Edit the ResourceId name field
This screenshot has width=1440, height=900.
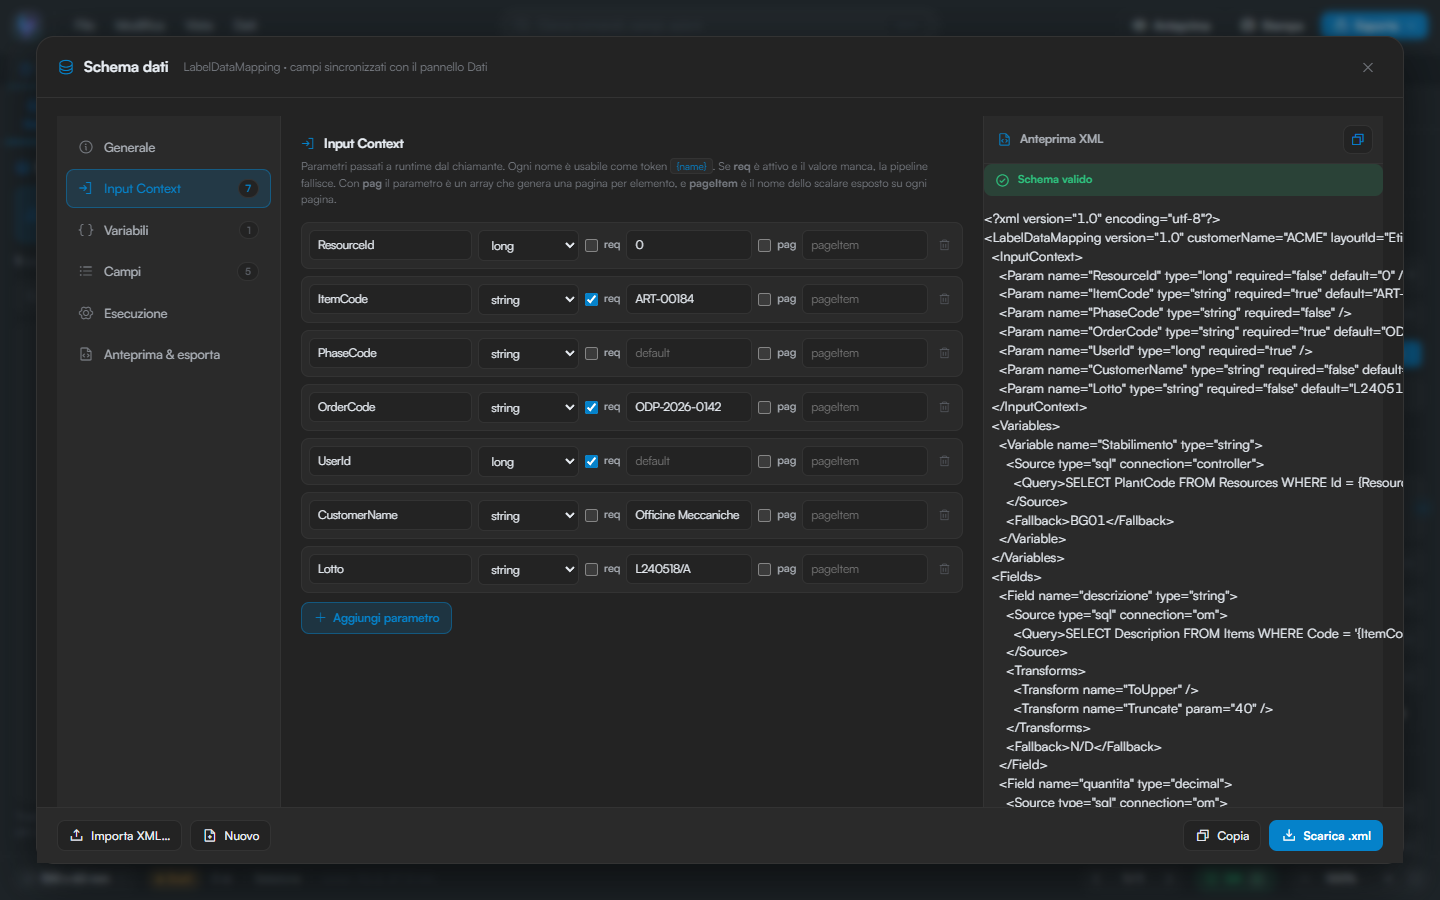tap(390, 245)
